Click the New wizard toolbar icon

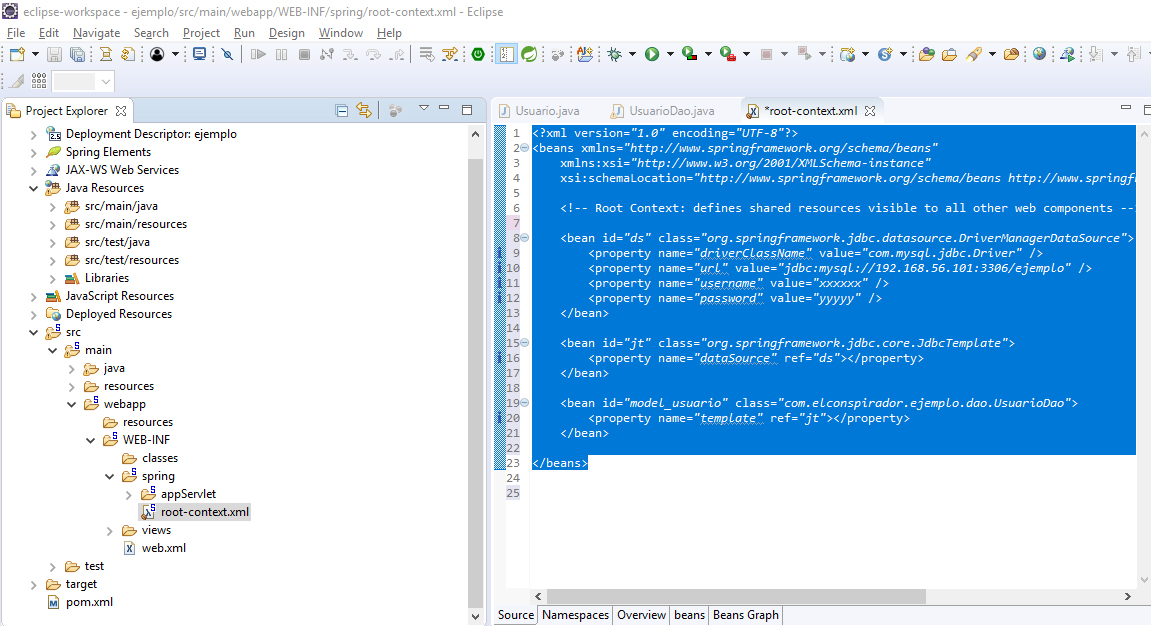(x=17, y=54)
